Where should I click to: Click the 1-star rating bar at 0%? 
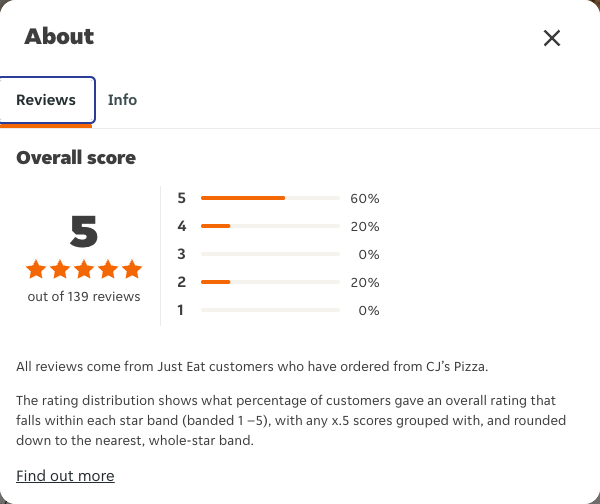click(270, 310)
